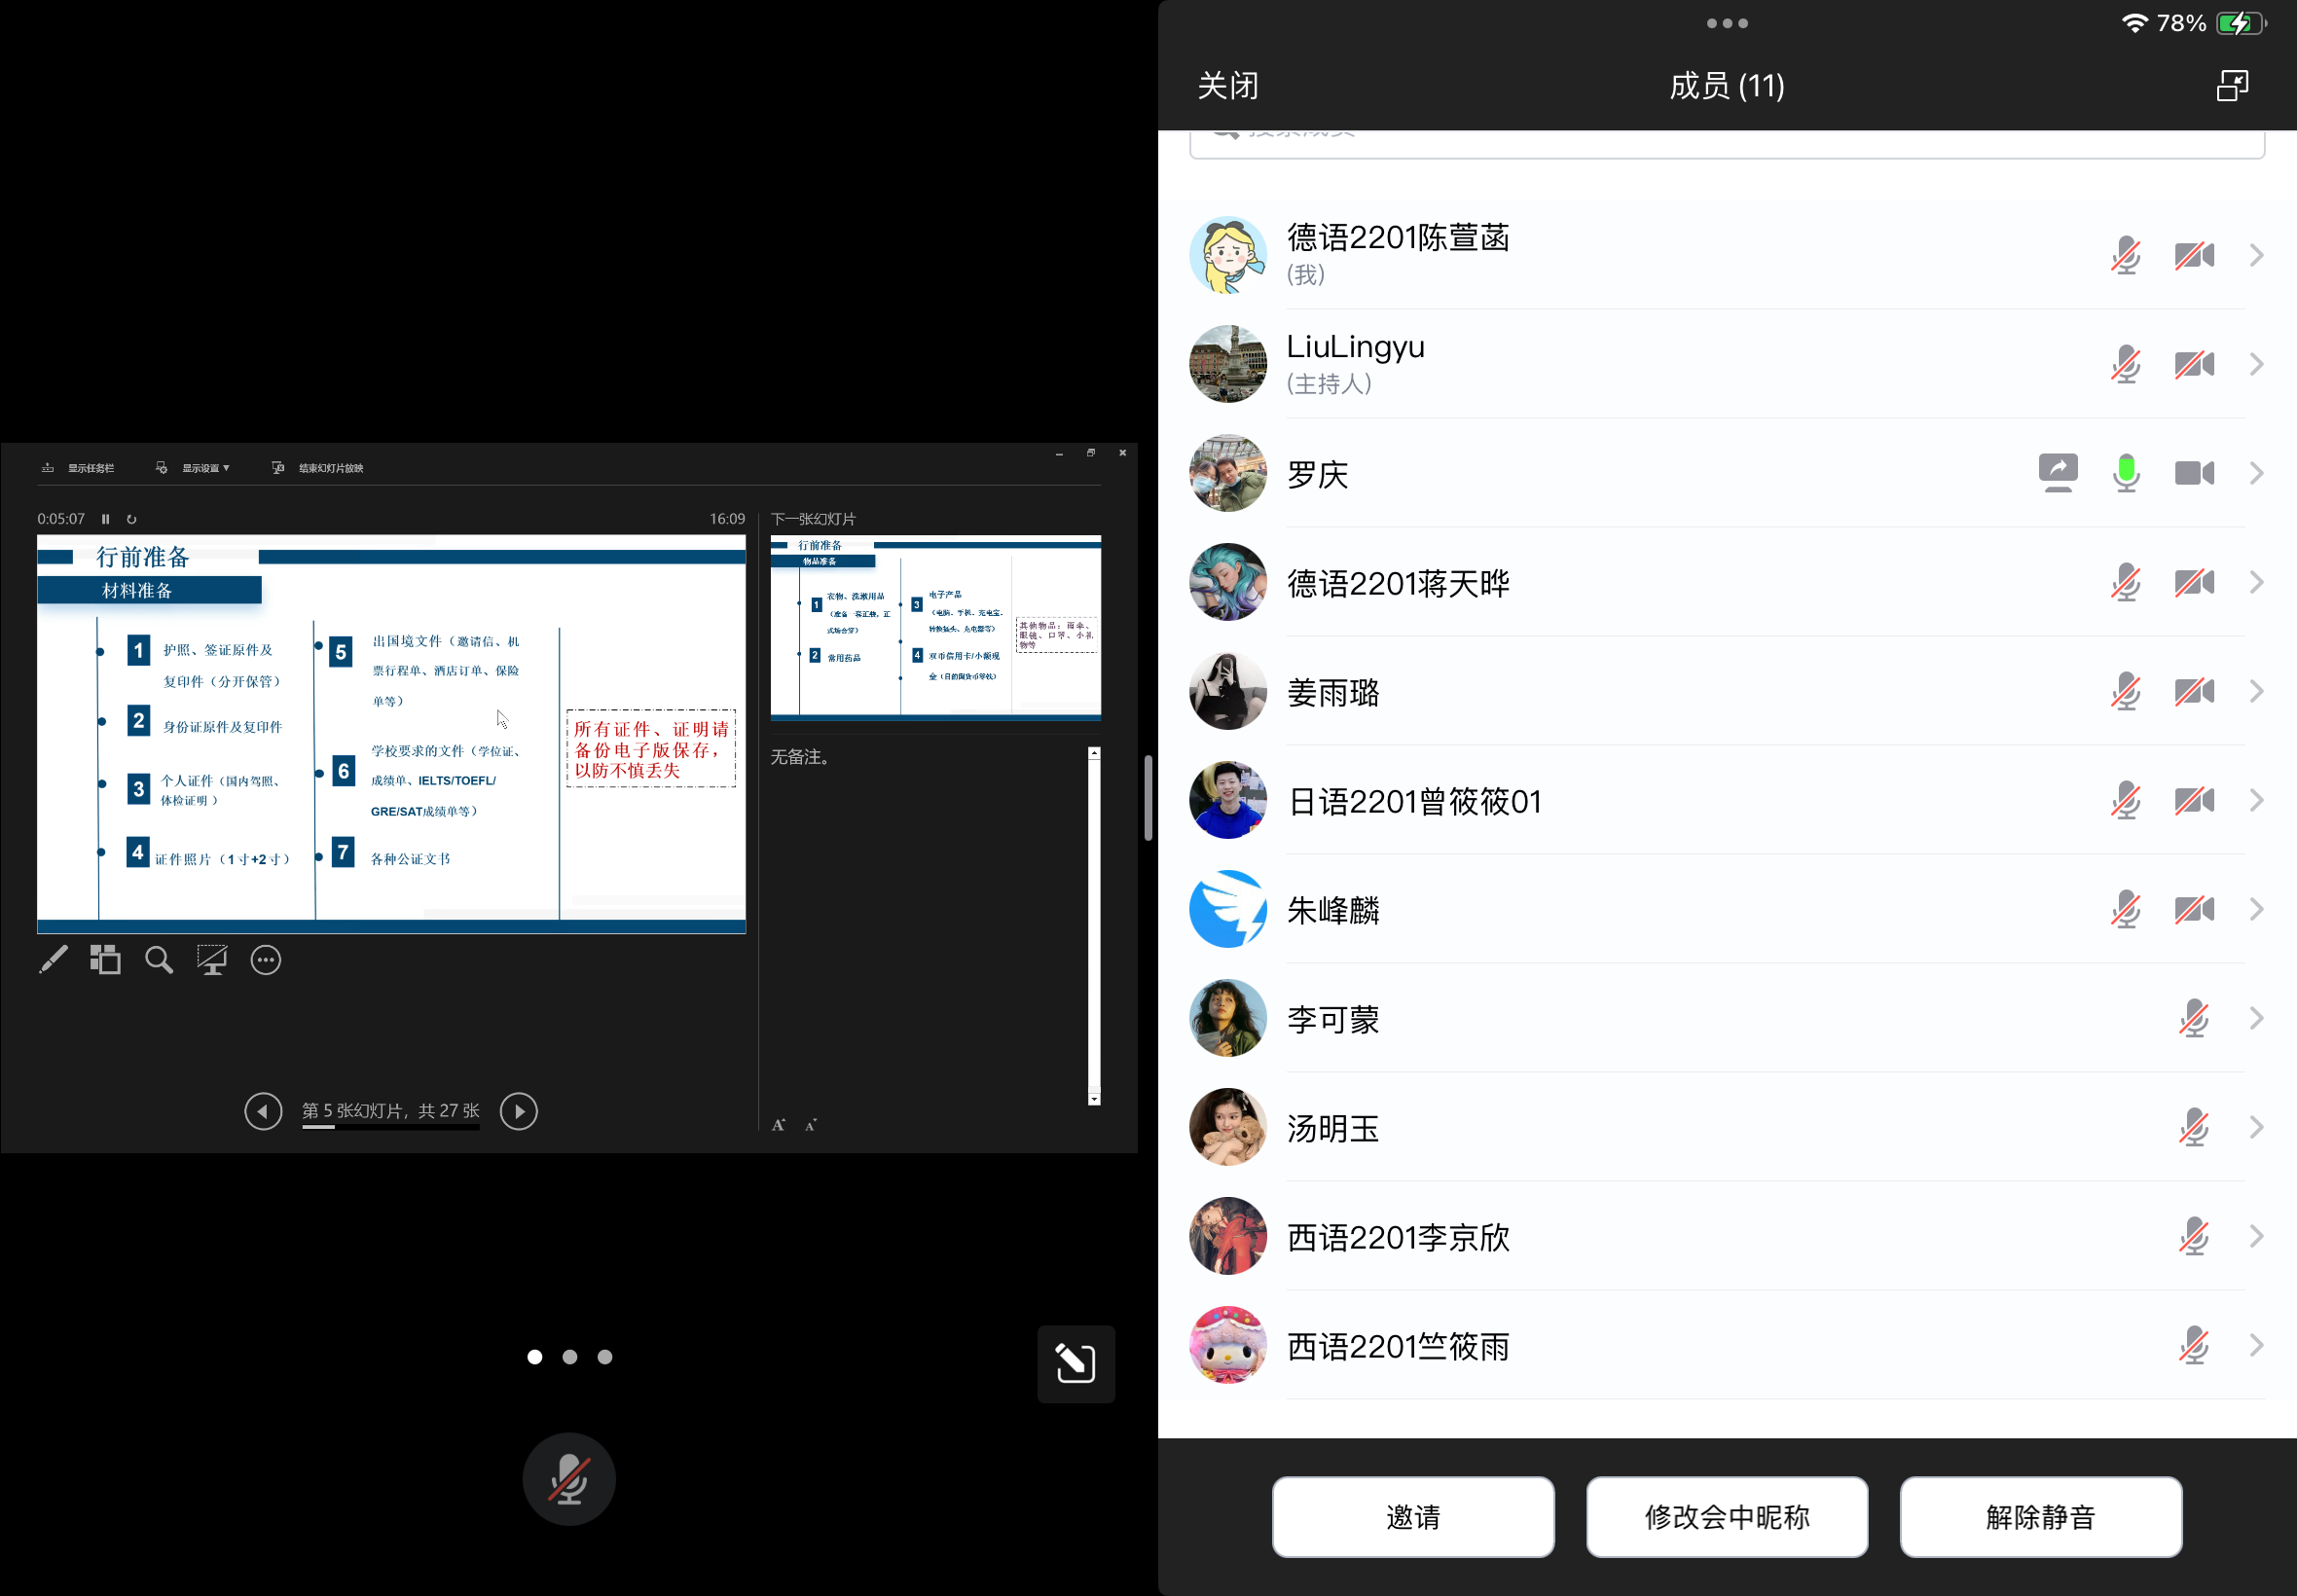The image size is (2297, 1596).
Task: Open more slideshow options ellipsis icon
Action: click(265, 960)
